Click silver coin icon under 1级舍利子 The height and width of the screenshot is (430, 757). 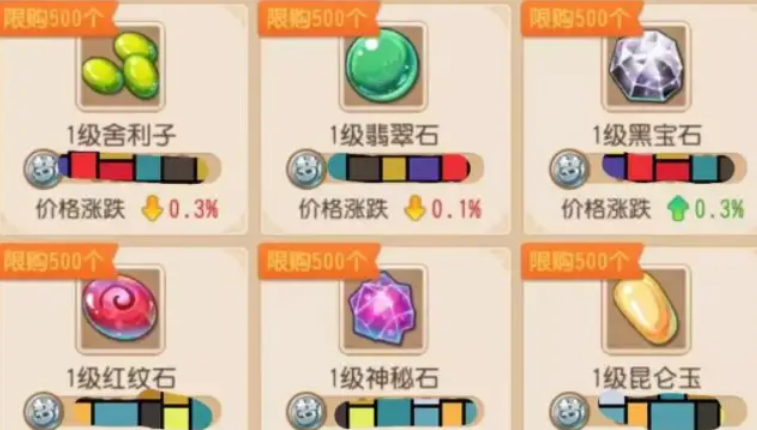click(43, 169)
